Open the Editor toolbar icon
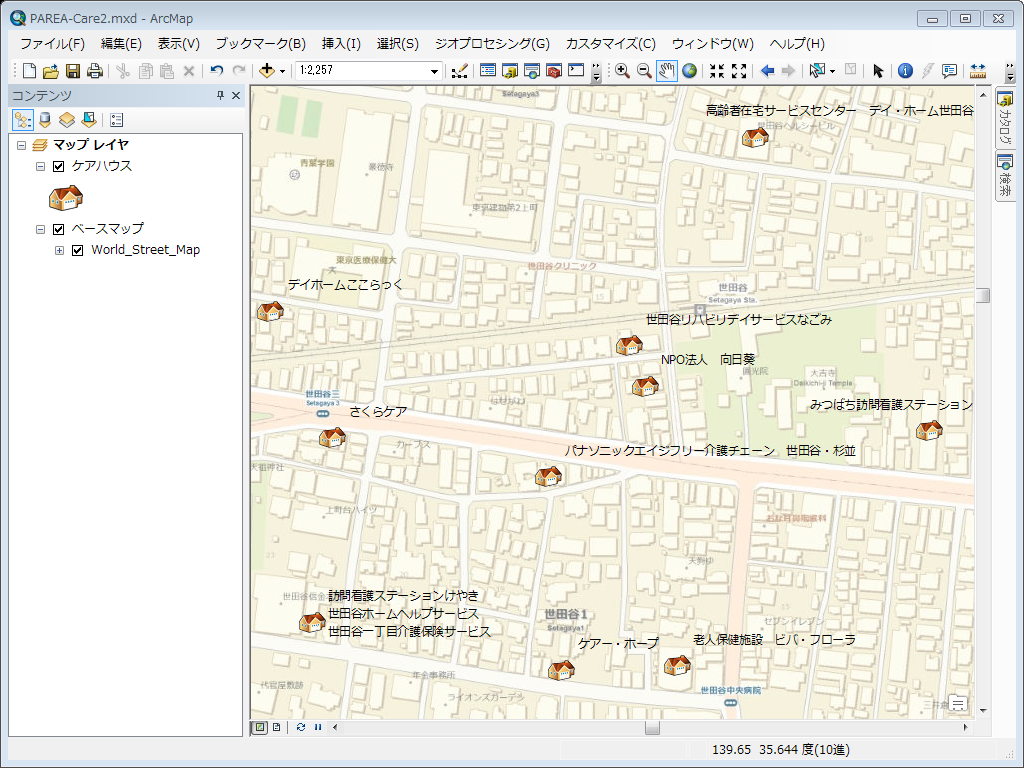This screenshot has width=1024, height=768. pyautogui.click(x=460, y=71)
